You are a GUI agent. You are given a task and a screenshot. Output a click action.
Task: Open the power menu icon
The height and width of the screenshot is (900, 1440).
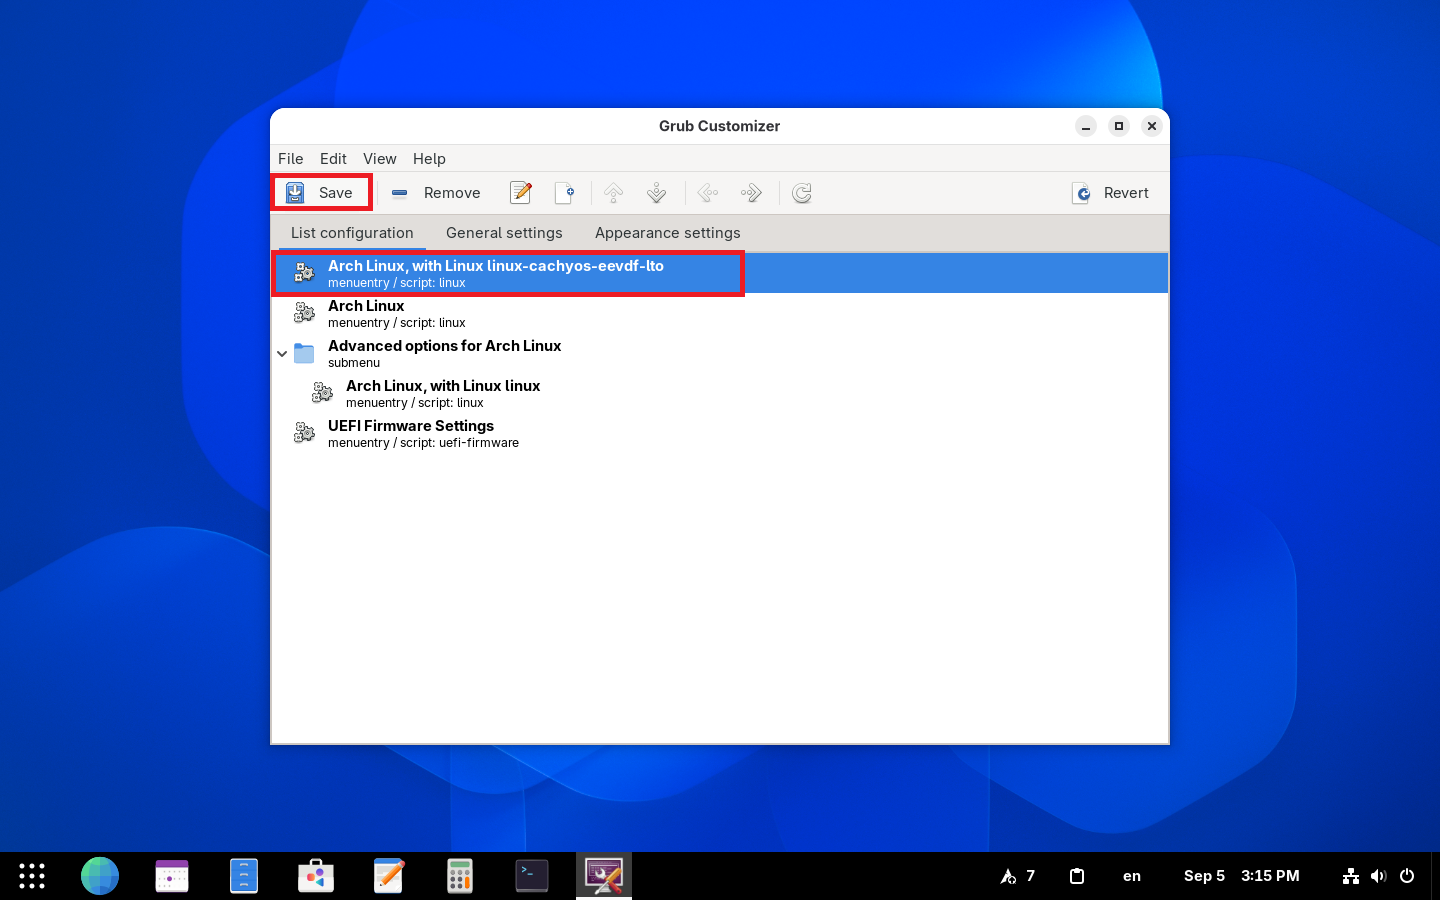pos(1407,876)
